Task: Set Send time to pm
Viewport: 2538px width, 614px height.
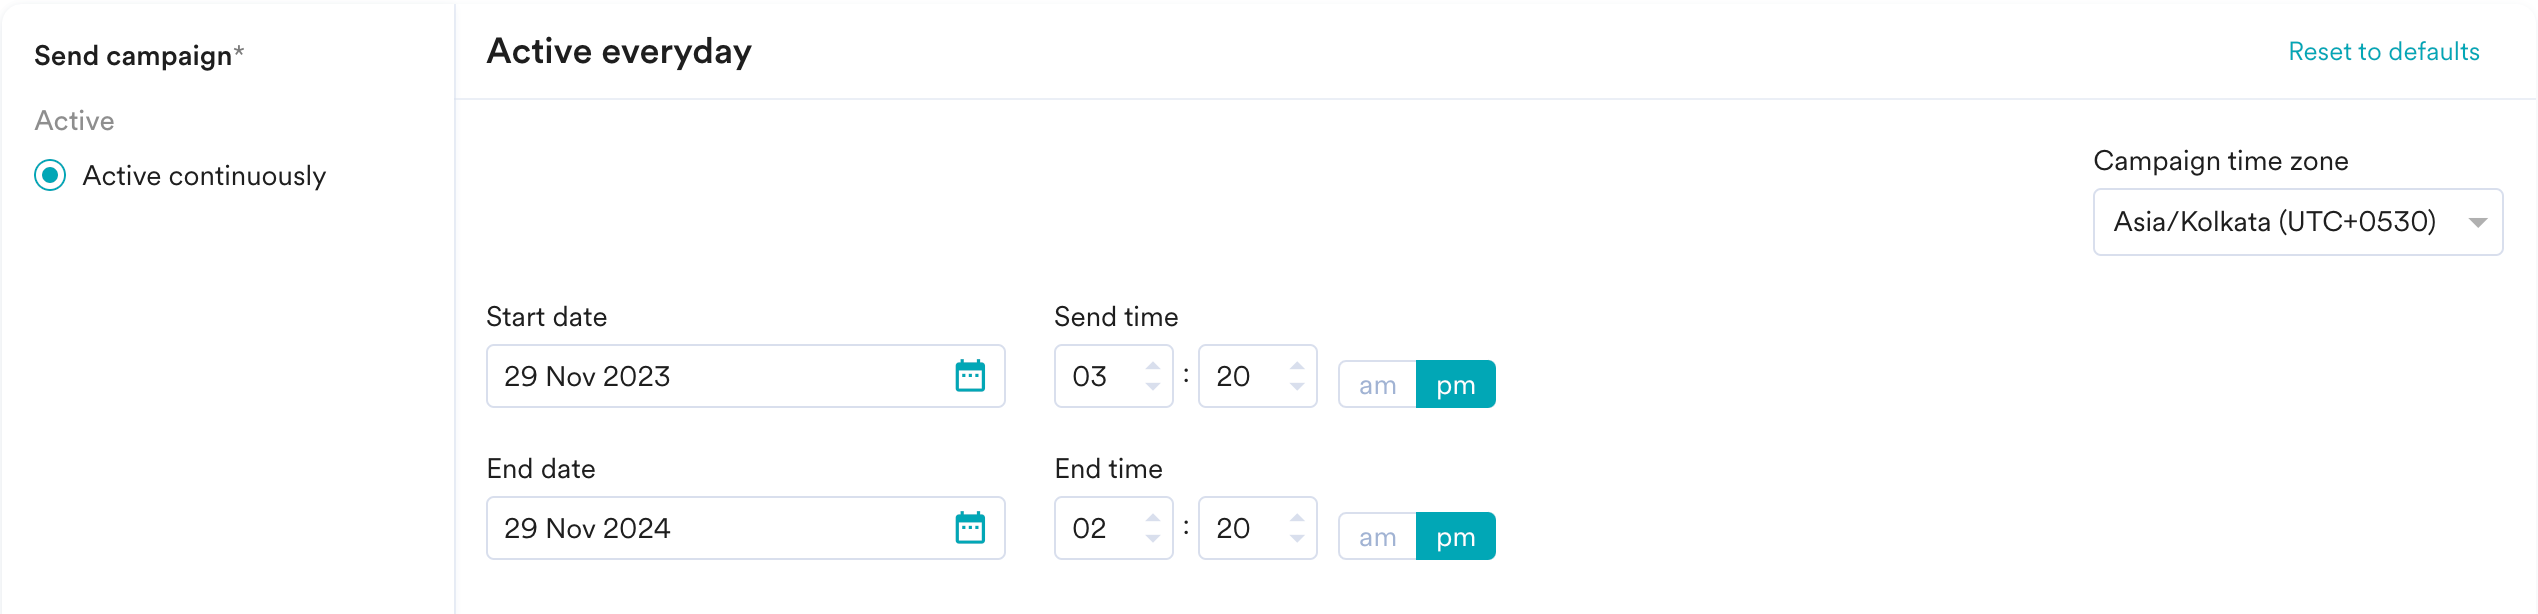Action: click(1455, 385)
